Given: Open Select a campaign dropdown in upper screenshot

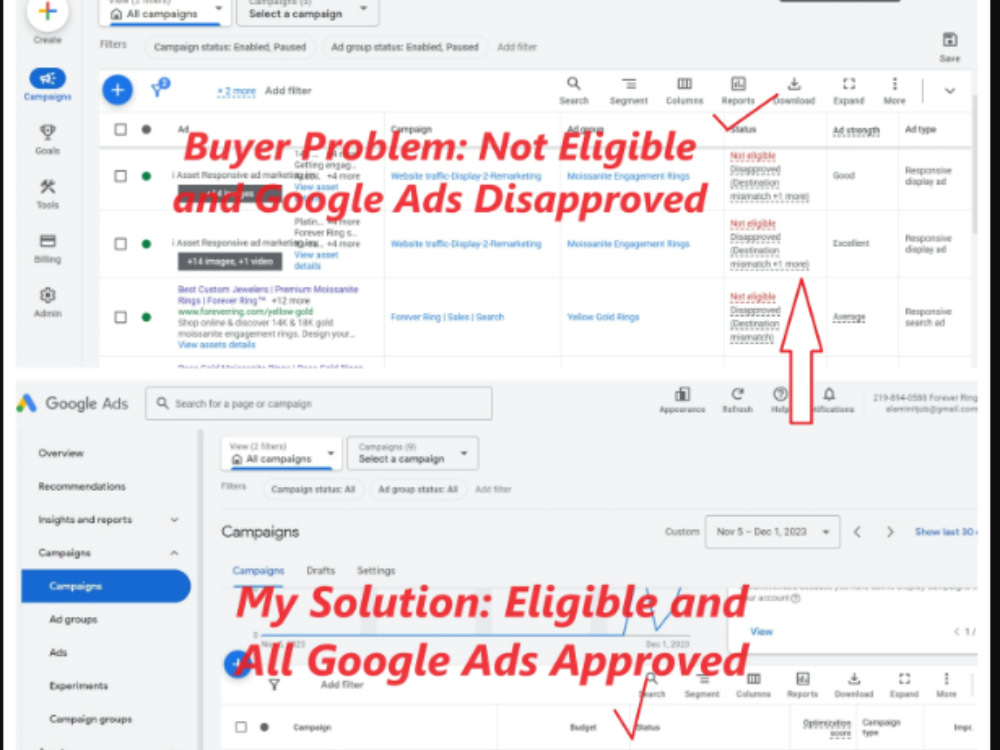Looking at the screenshot, I should coord(308,13).
